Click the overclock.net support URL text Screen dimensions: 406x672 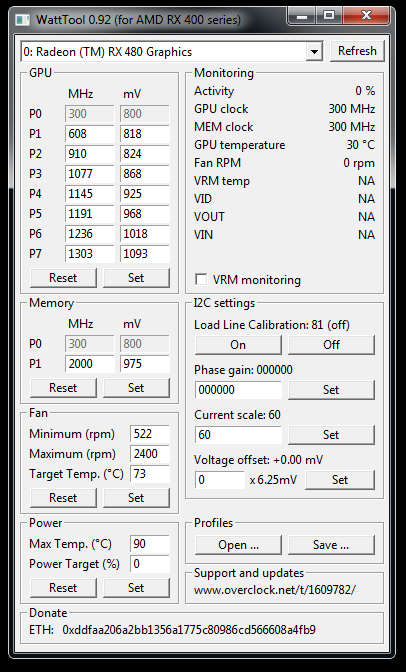coord(274,590)
